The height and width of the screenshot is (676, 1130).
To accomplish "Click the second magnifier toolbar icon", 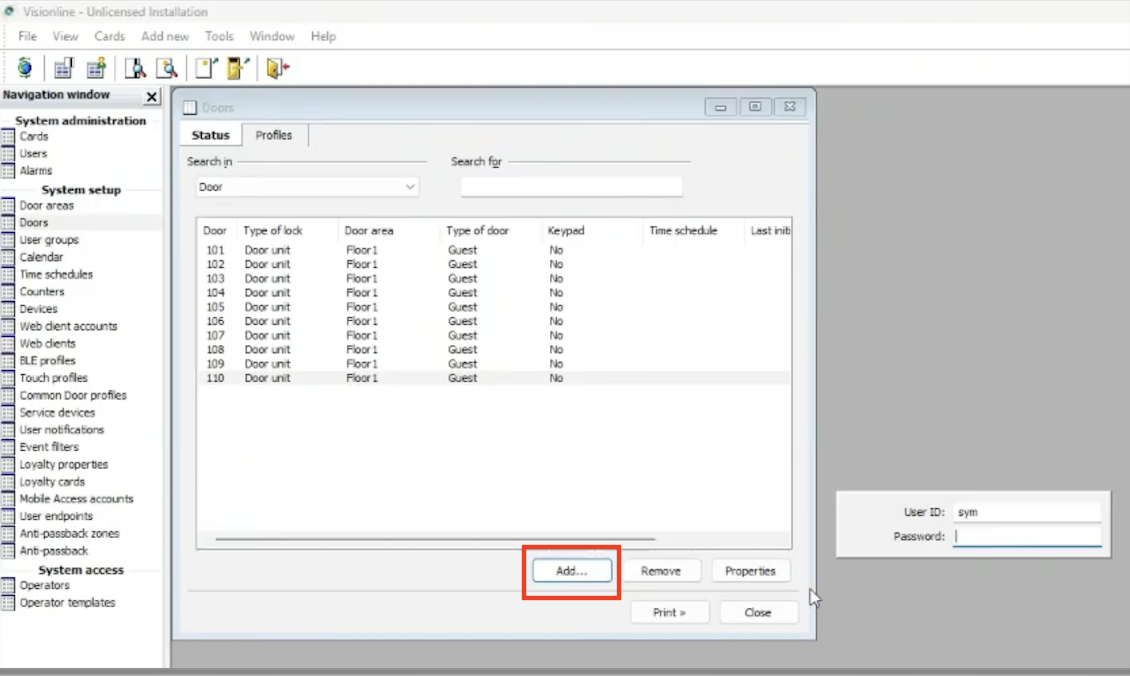I will coord(167,68).
